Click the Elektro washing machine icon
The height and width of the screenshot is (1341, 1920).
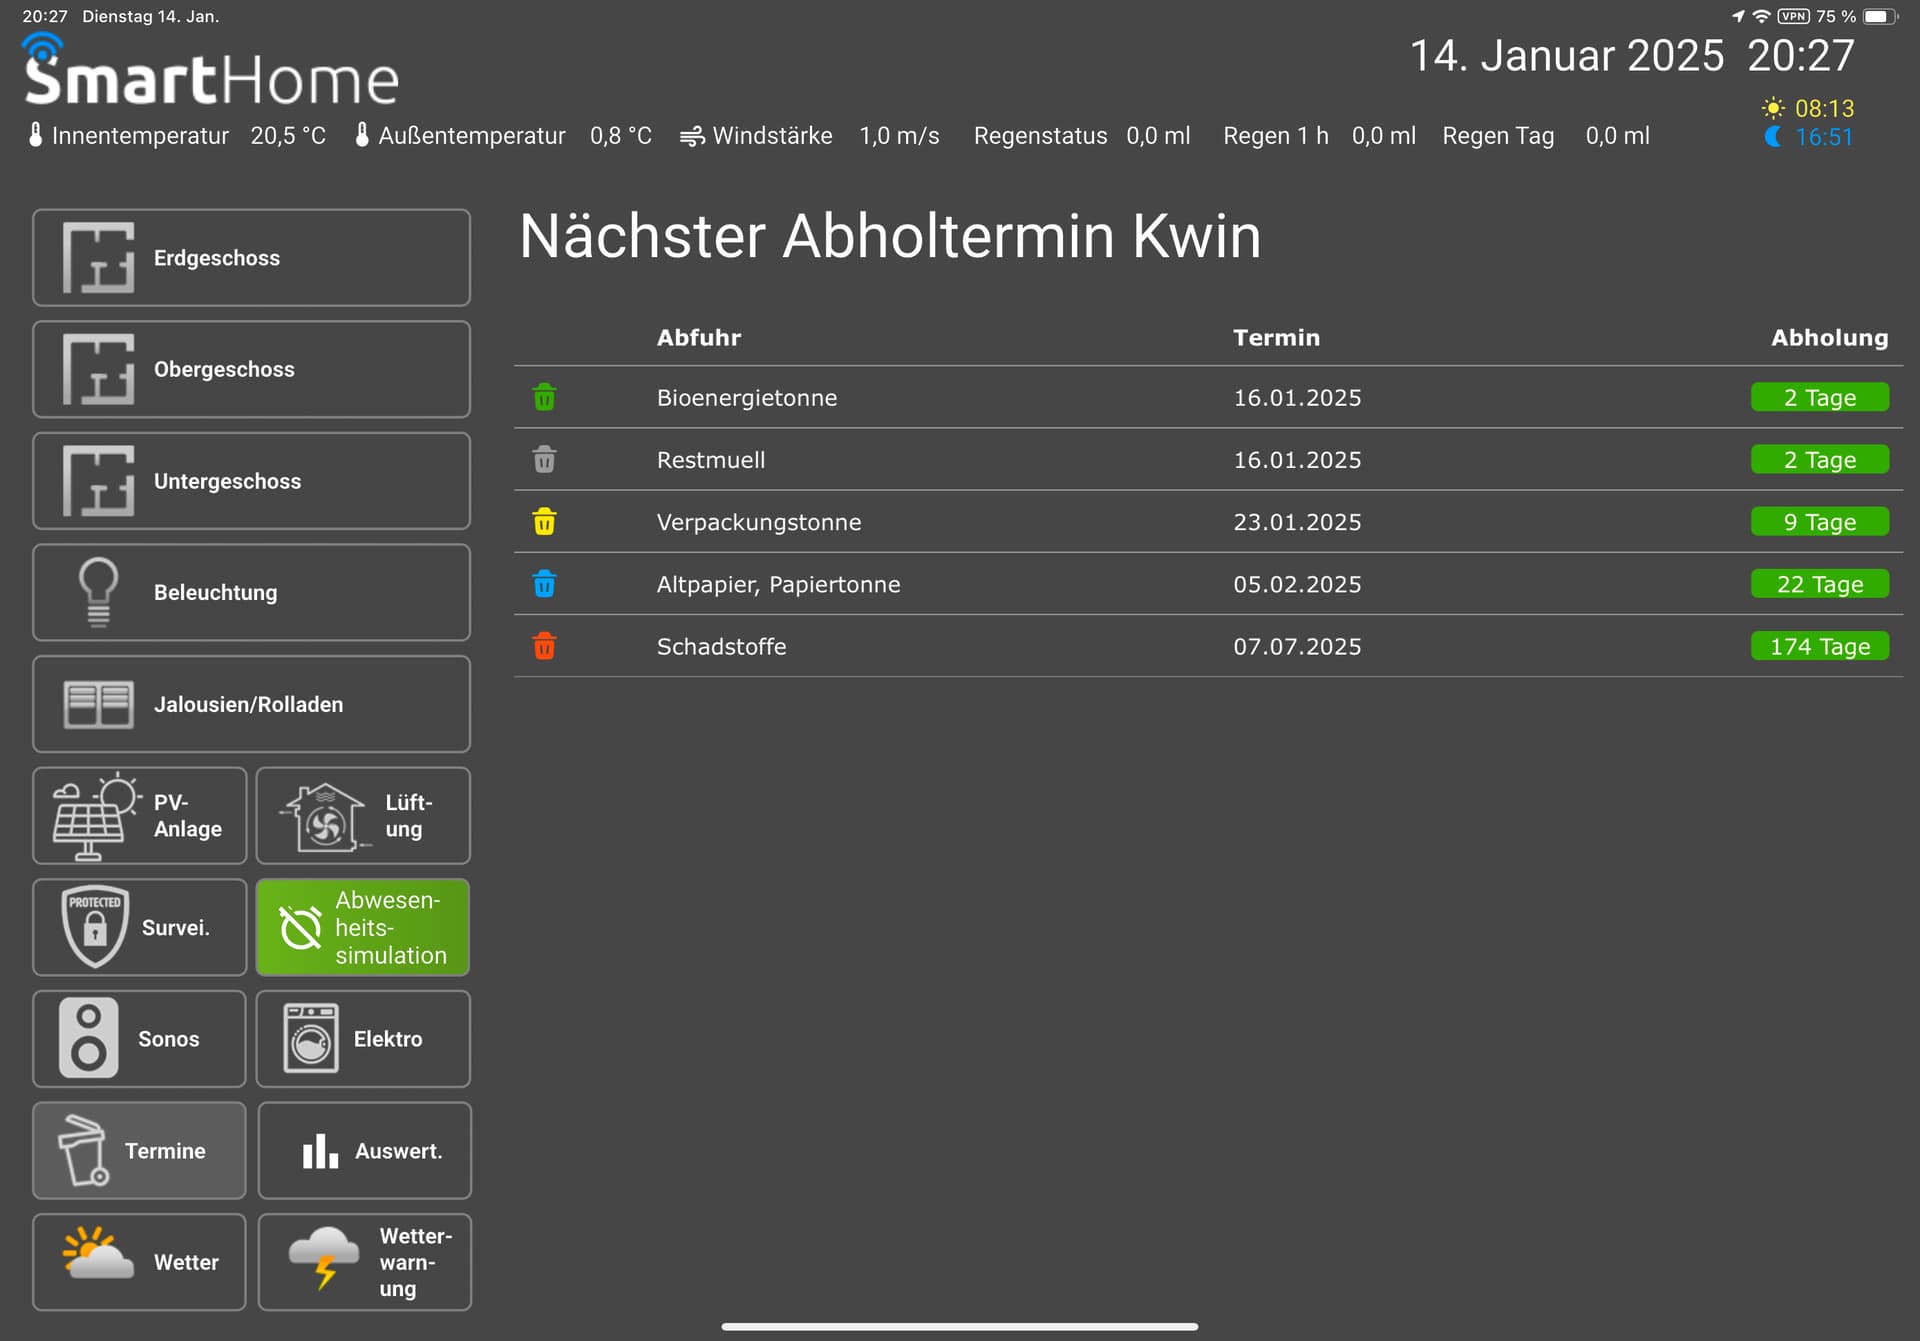click(311, 1038)
